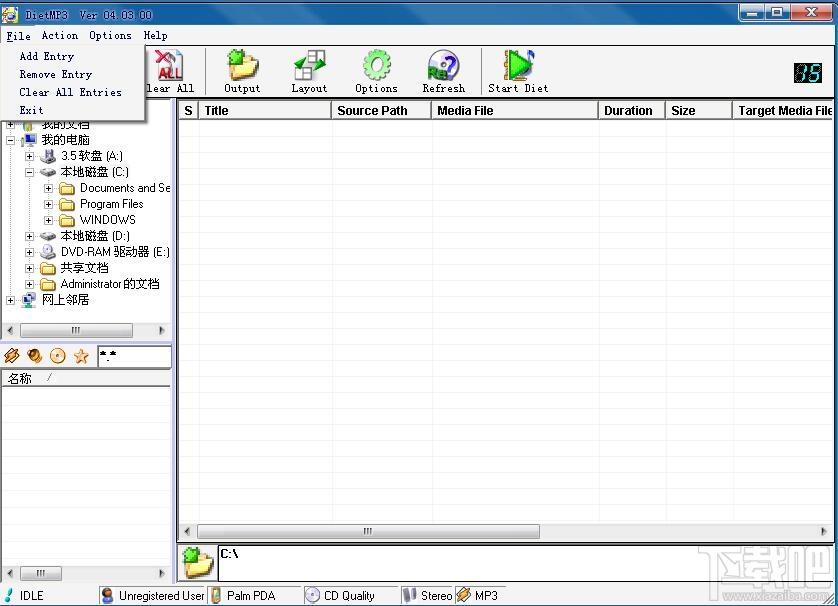The image size is (838, 606).
Task: Open the File menu
Action: click(19, 36)
